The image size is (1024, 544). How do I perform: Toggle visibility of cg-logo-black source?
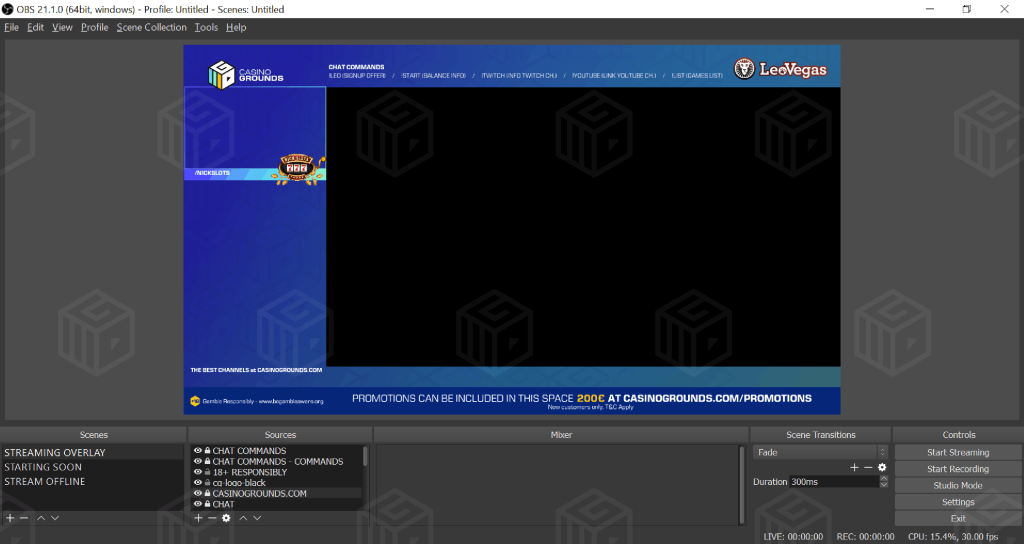[x=198, y=483]
